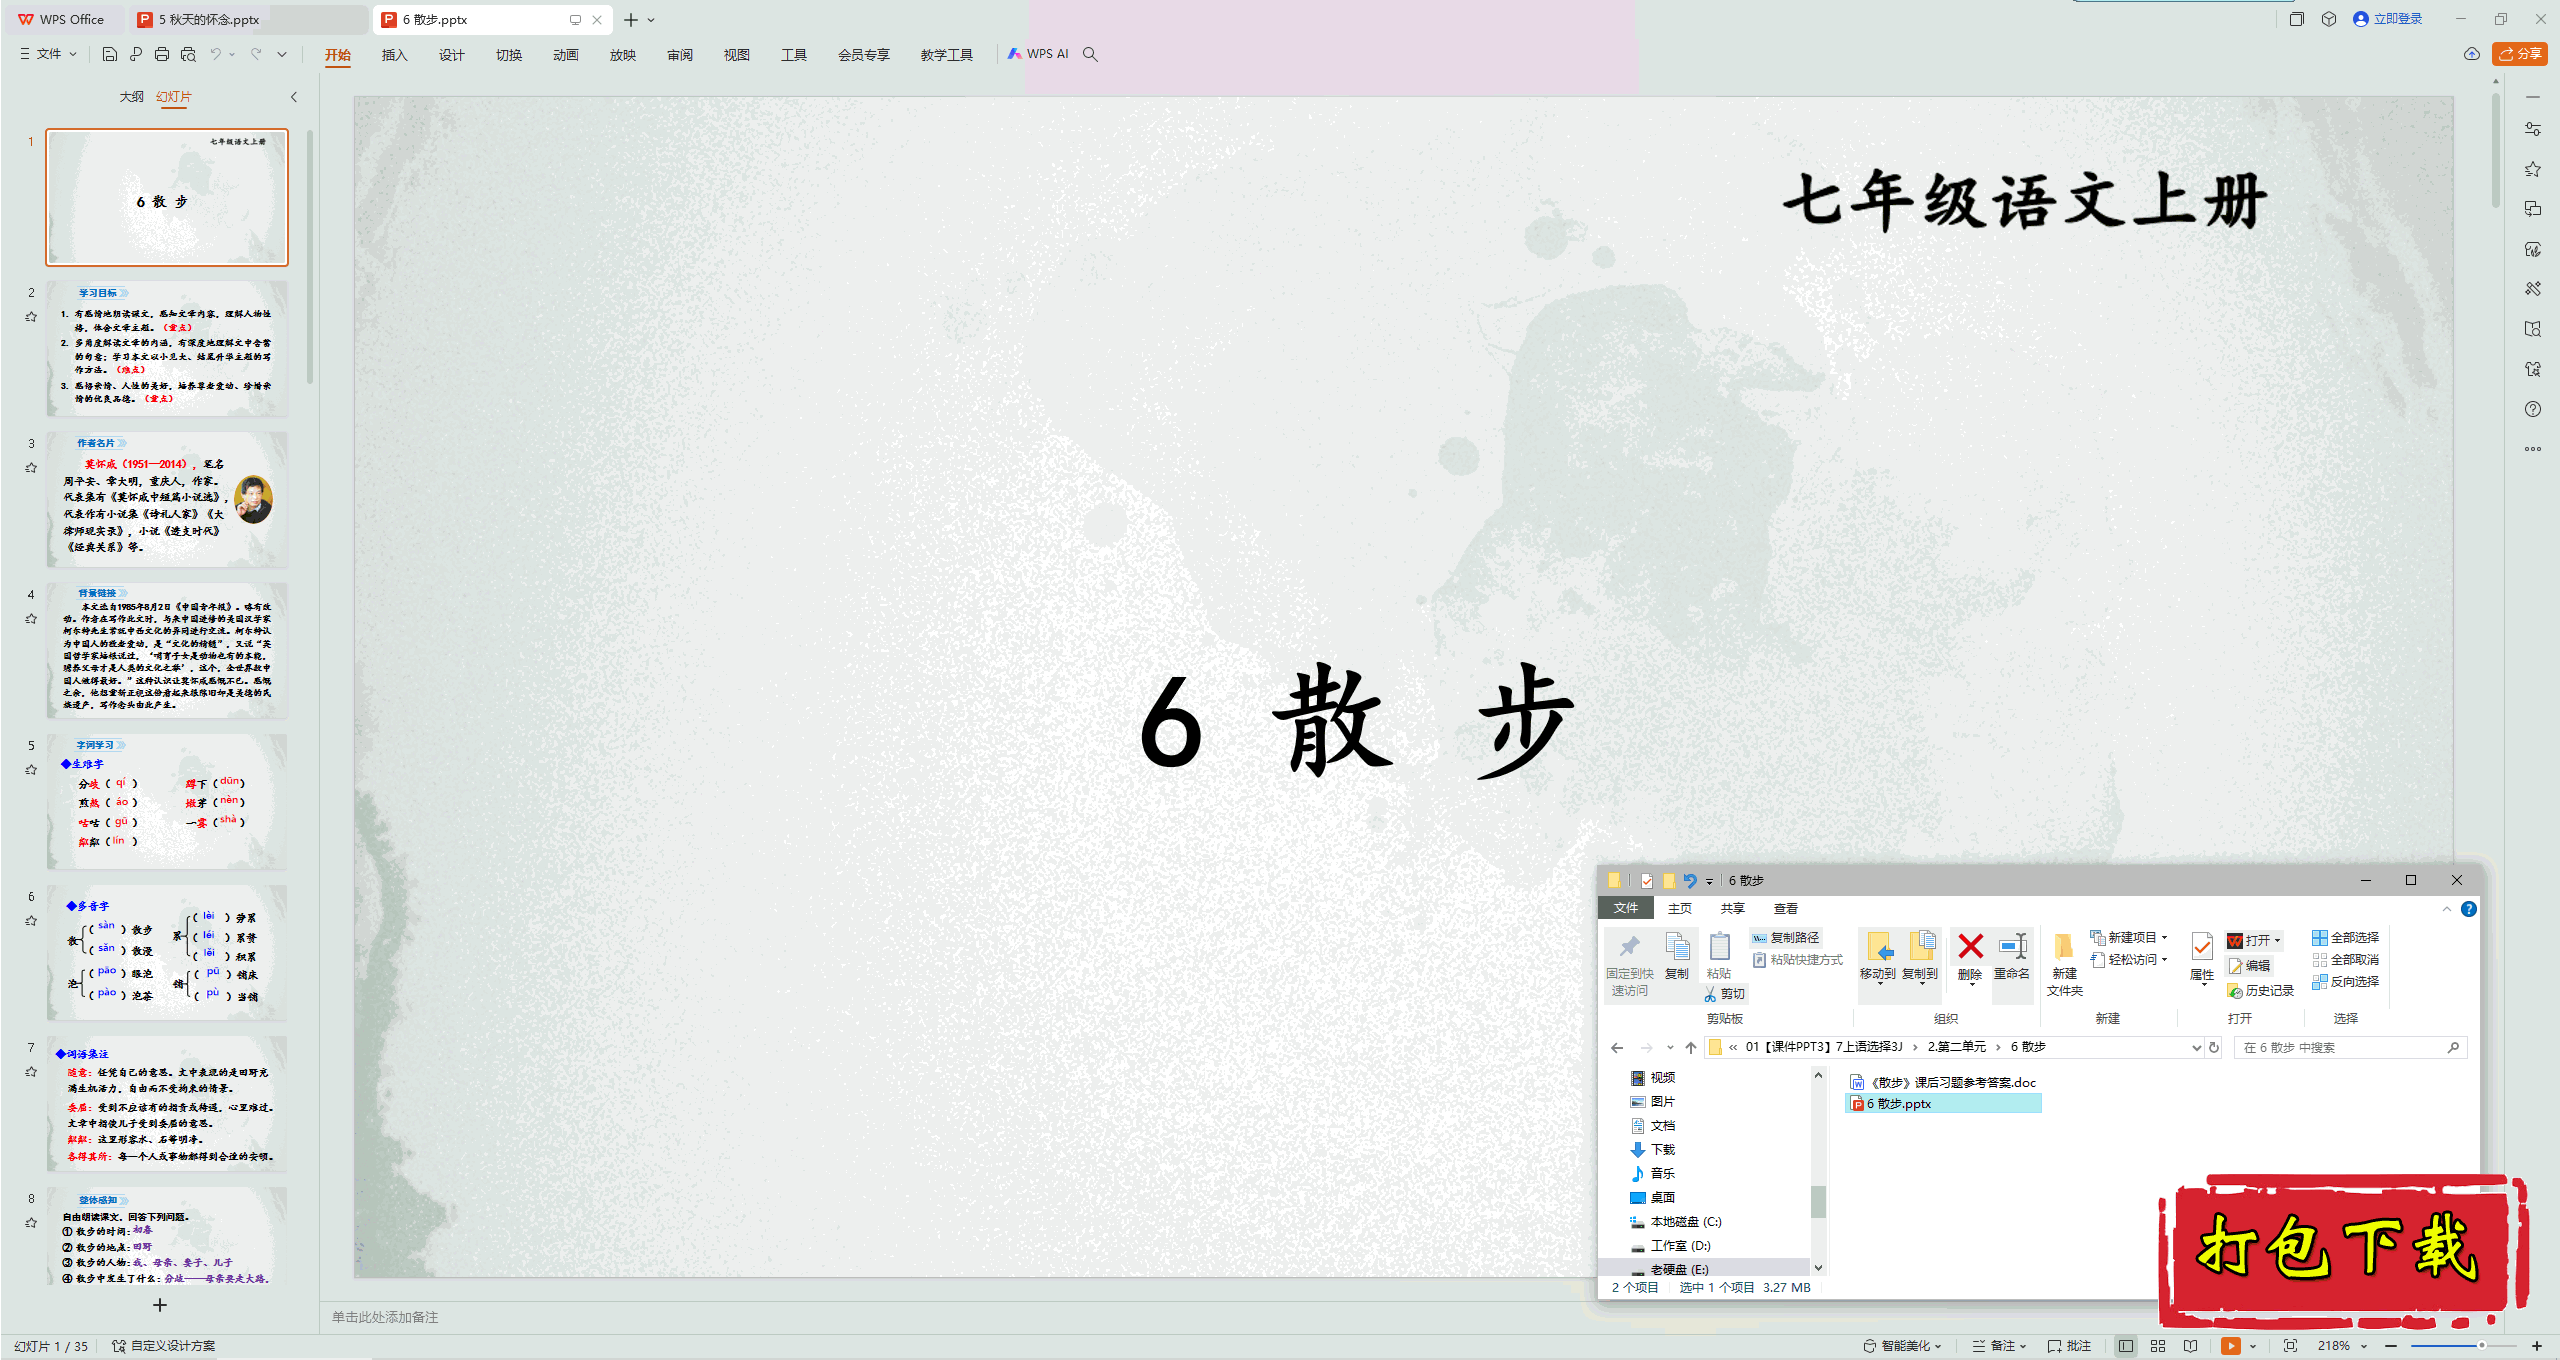Click the Cut scissors in Explorer
This screenshot has width=2560, height=1360.
1711,994
